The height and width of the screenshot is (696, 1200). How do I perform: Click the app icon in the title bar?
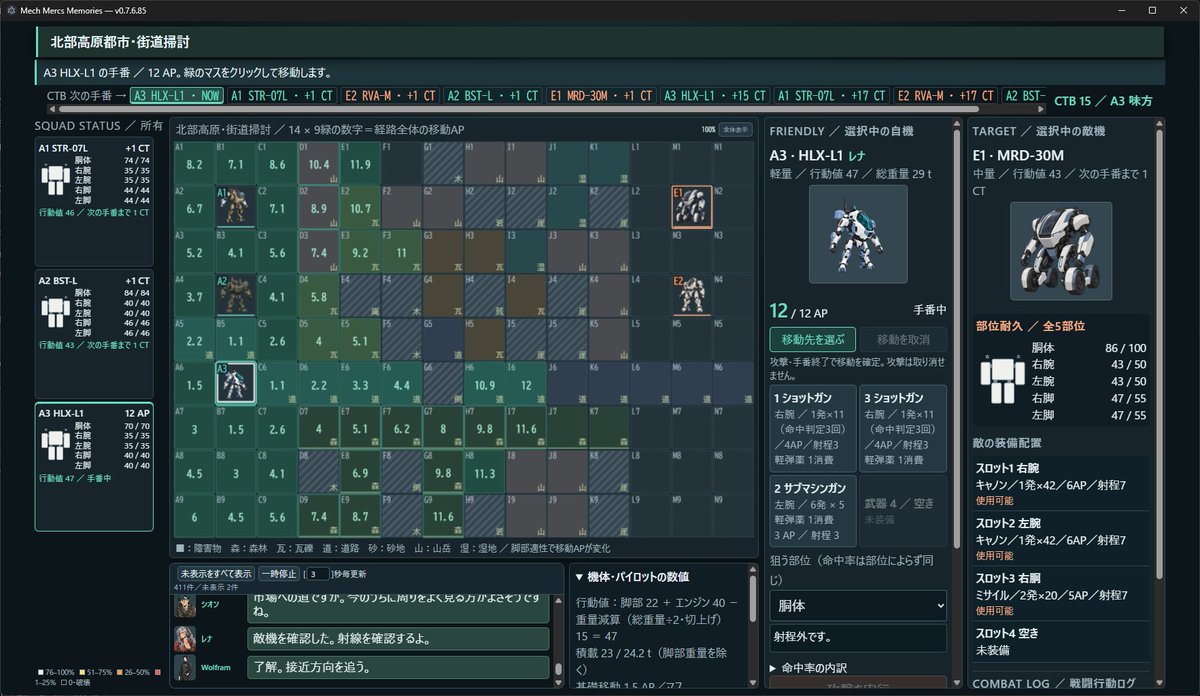[10, 9]
